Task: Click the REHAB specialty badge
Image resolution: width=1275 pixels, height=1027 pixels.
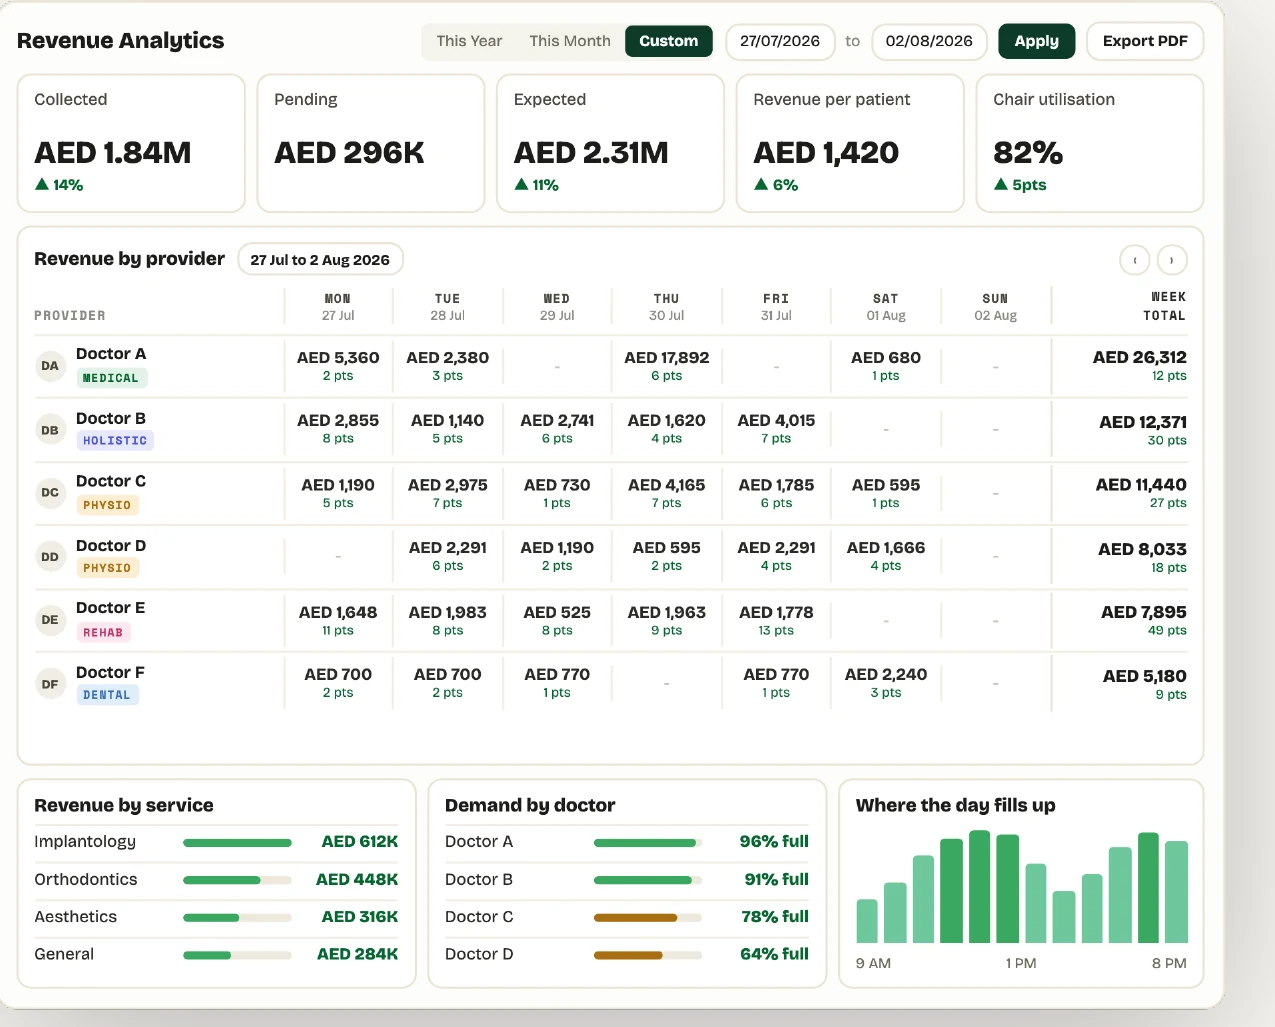Action: (103, 632)
